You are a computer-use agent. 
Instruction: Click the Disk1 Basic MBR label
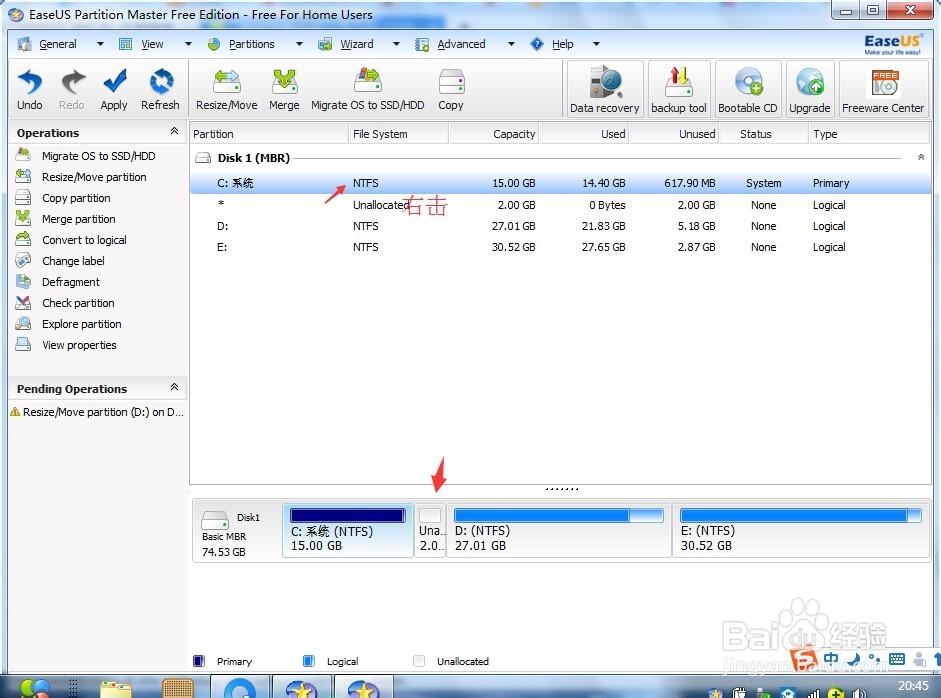pyautogui.click(x=231, y=534)
